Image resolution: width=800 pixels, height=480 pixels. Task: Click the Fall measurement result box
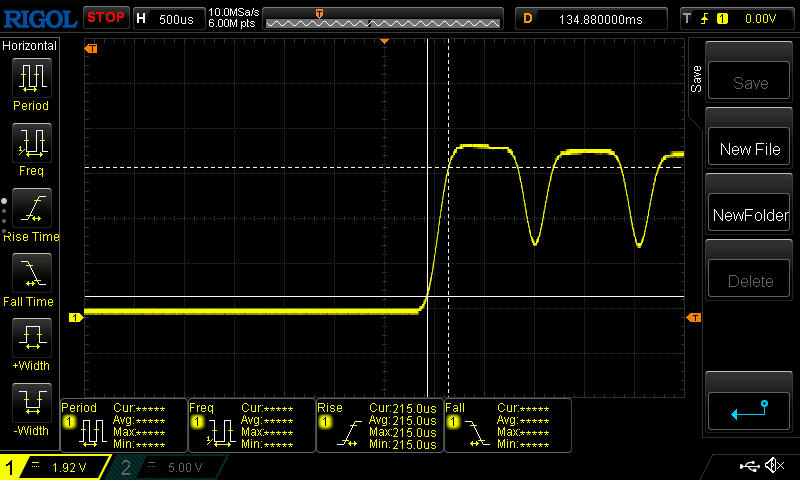point(508,425)
